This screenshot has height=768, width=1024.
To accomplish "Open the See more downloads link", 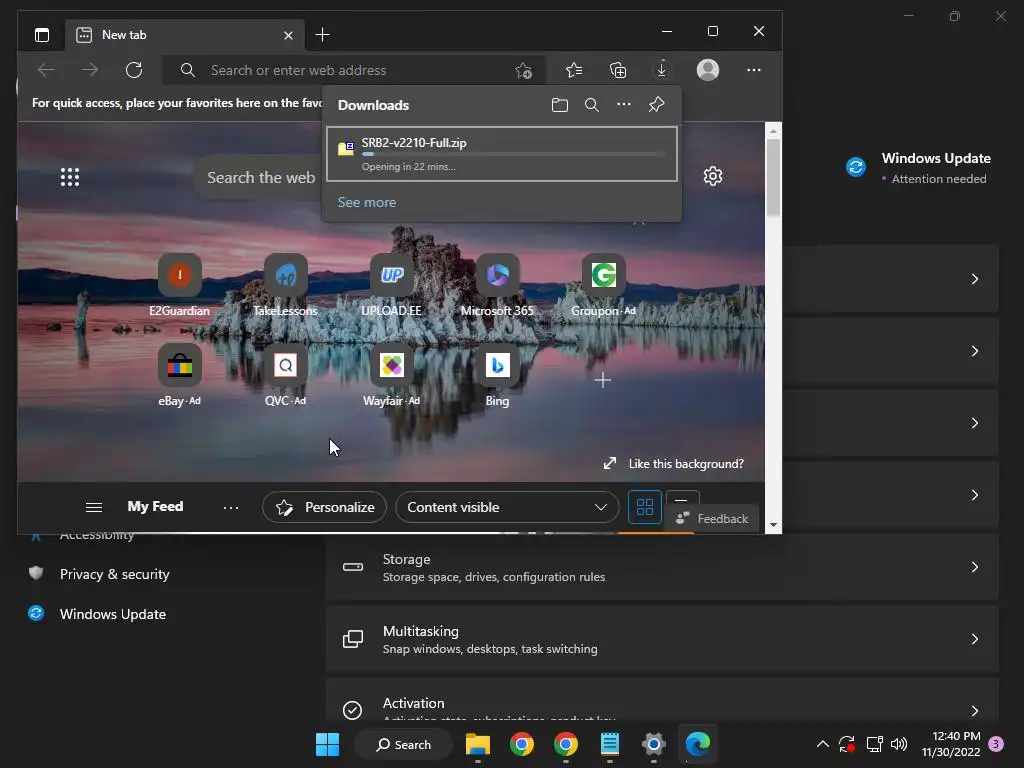I will pyautogui.click(x=367, y=202).
